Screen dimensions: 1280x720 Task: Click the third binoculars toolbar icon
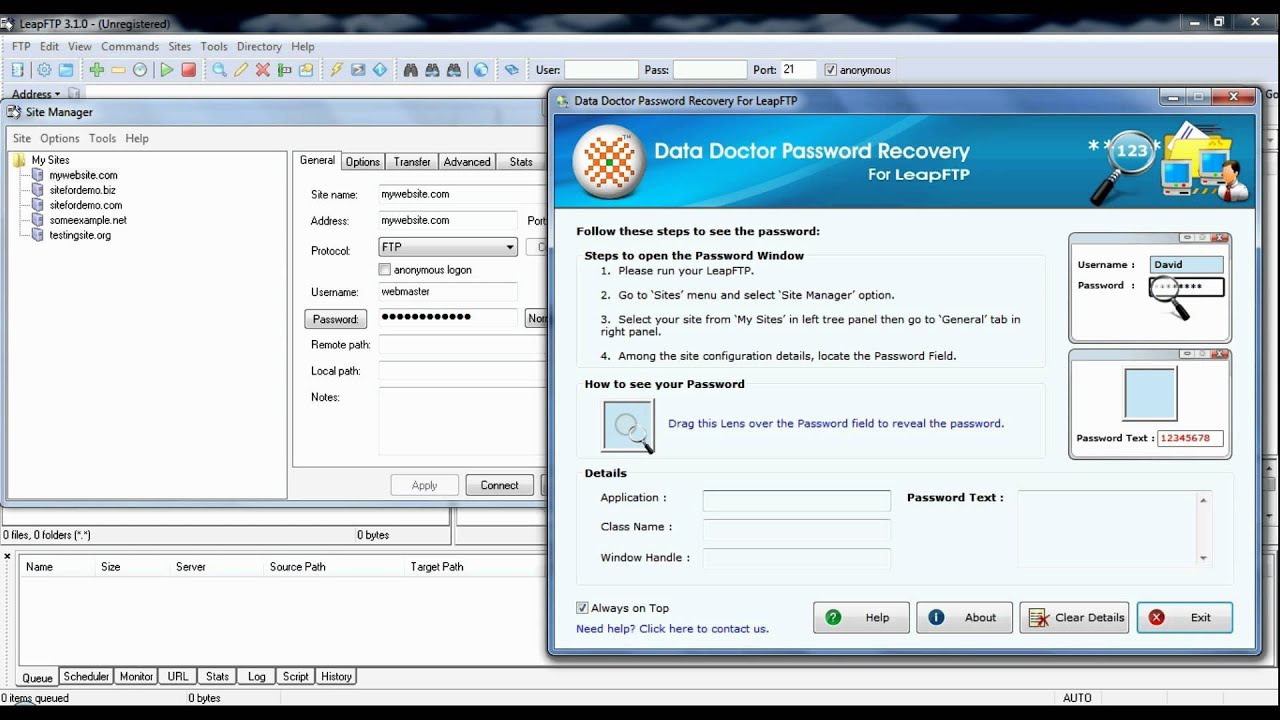pos(454,70)
